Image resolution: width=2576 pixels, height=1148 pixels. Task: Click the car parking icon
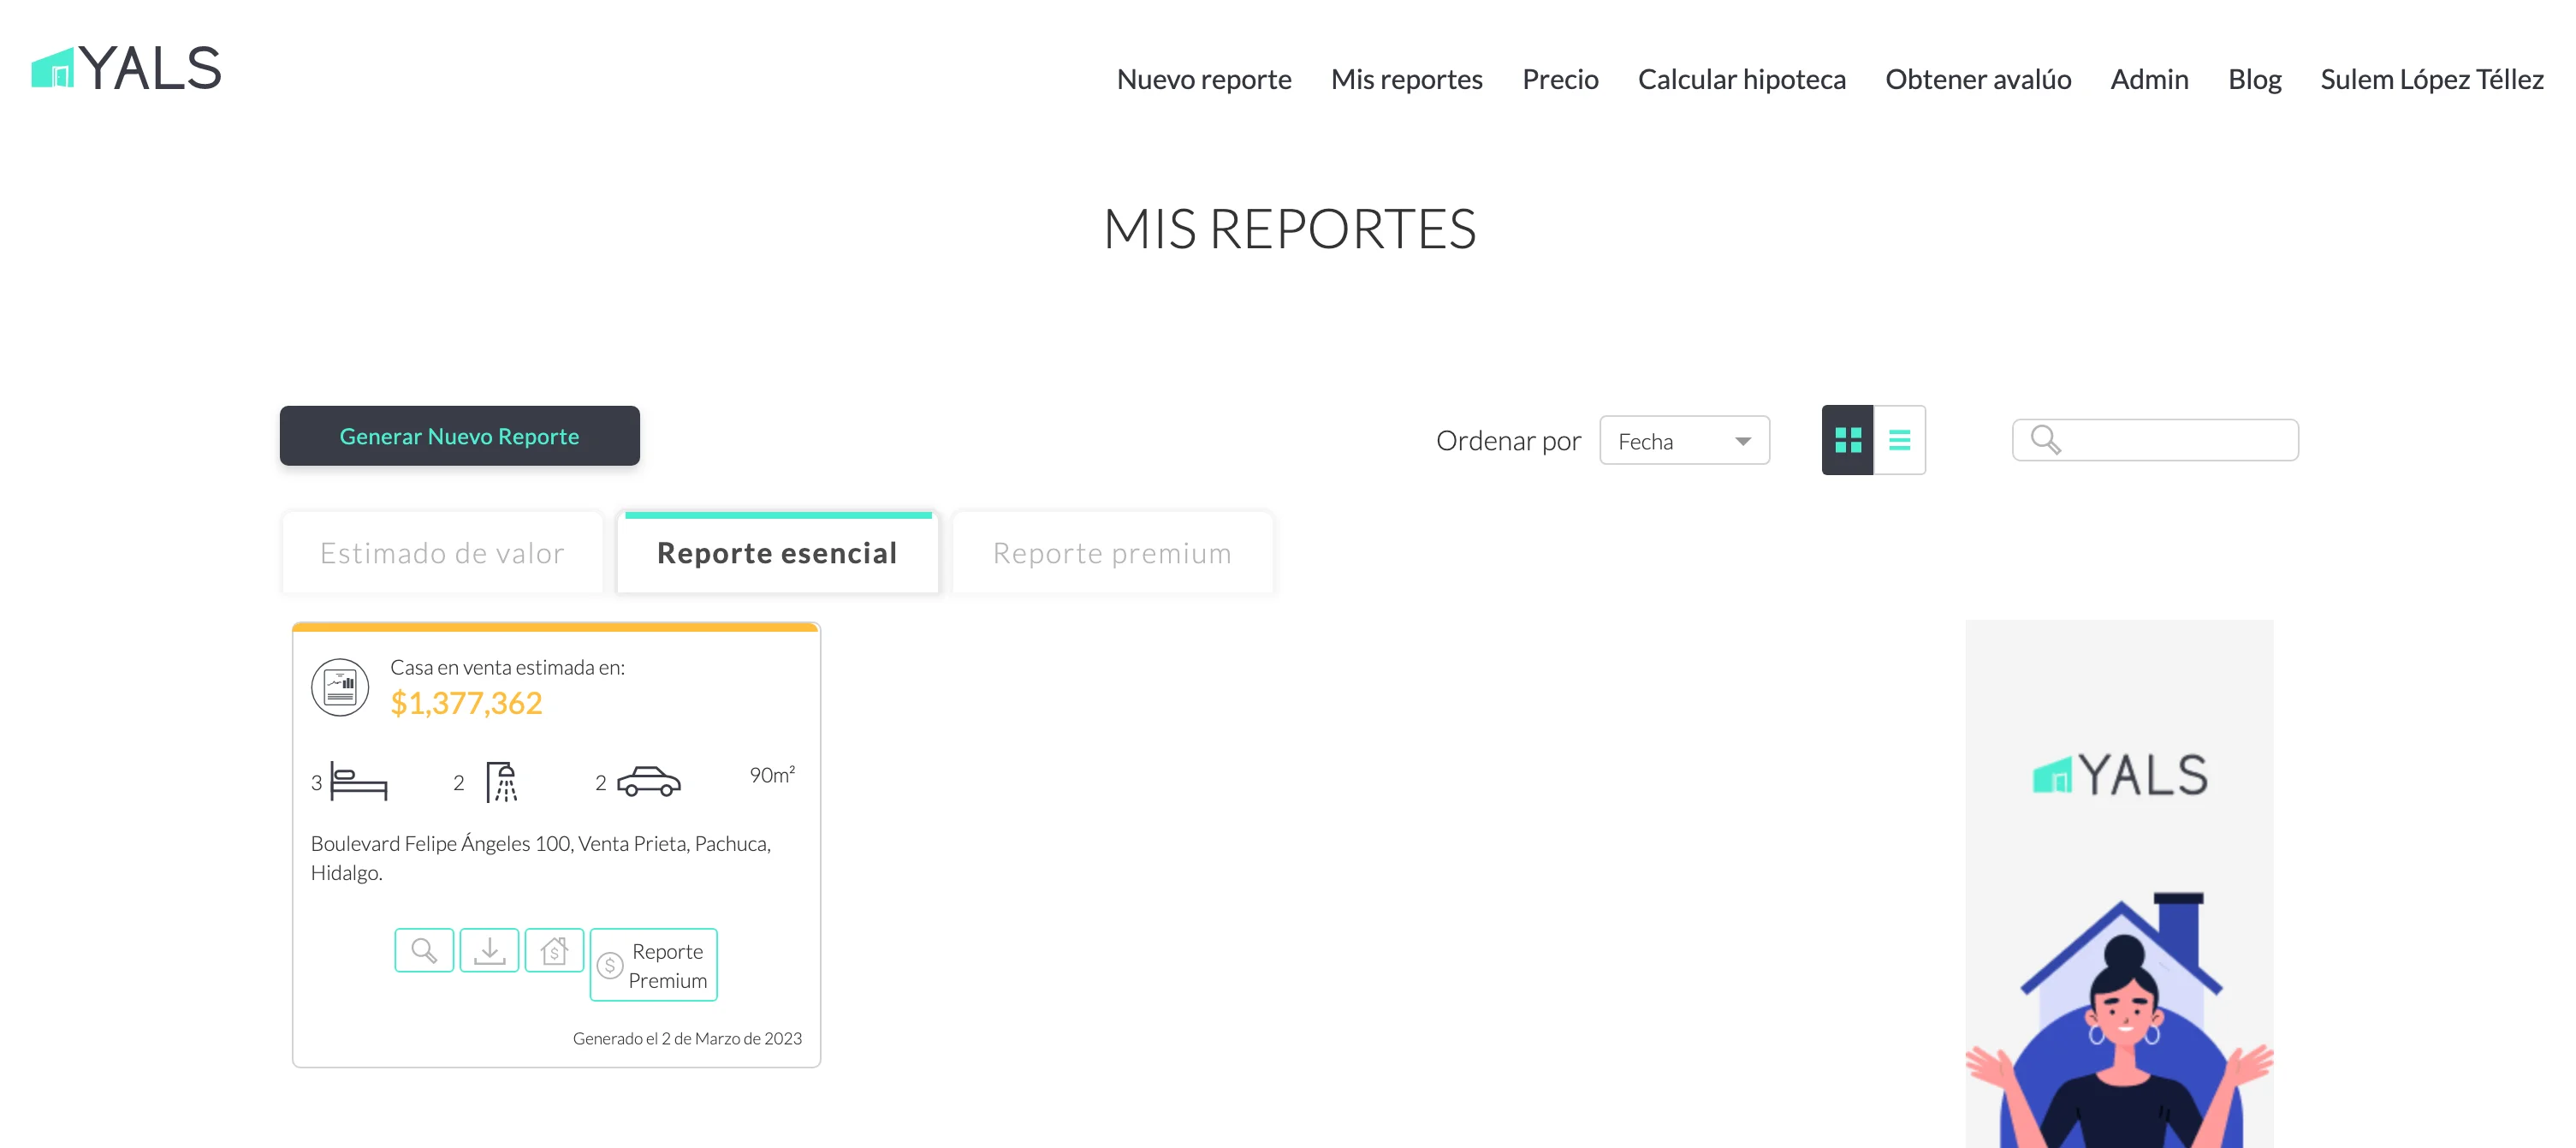(x=648, y=782)
